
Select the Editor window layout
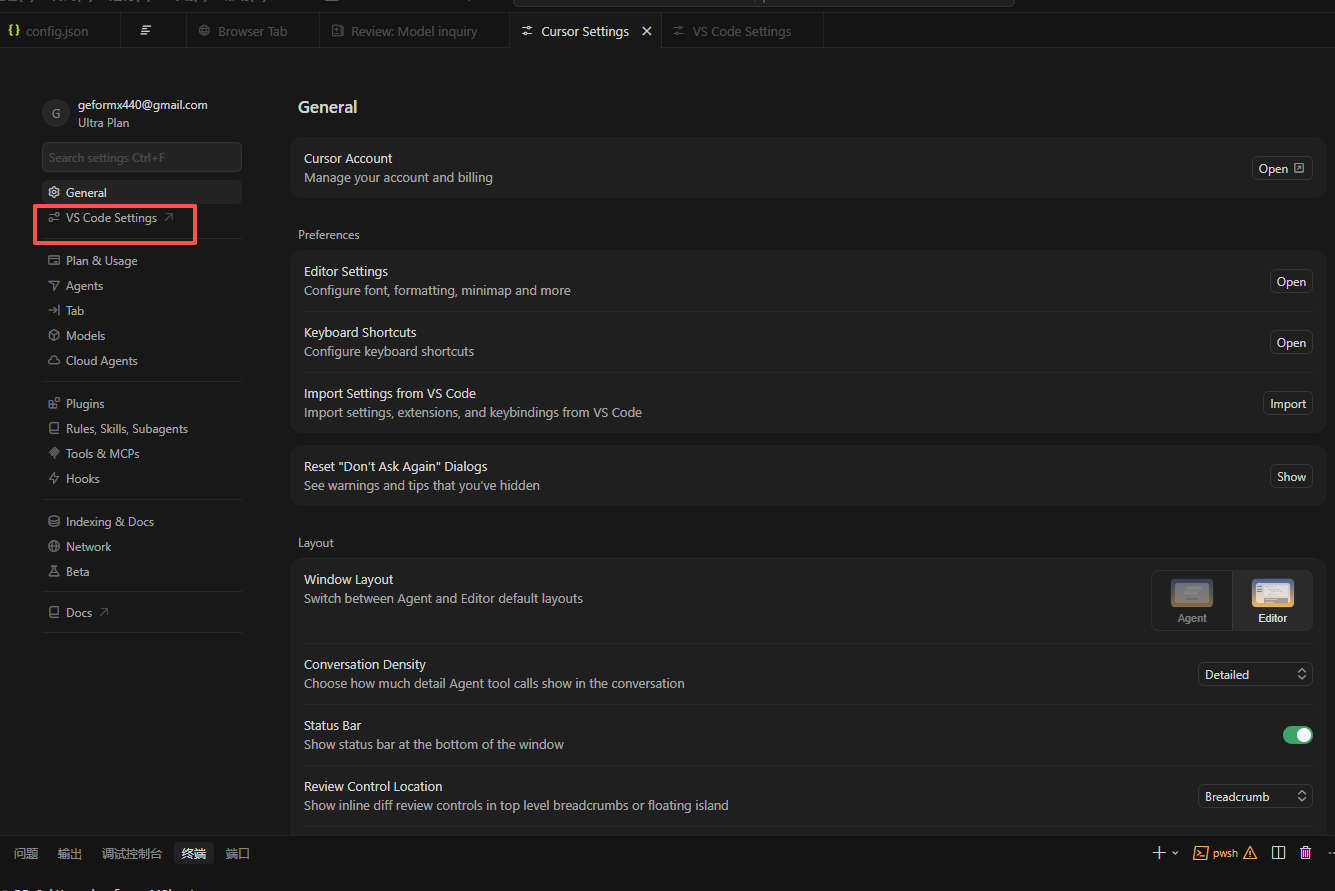[1273, 601]
